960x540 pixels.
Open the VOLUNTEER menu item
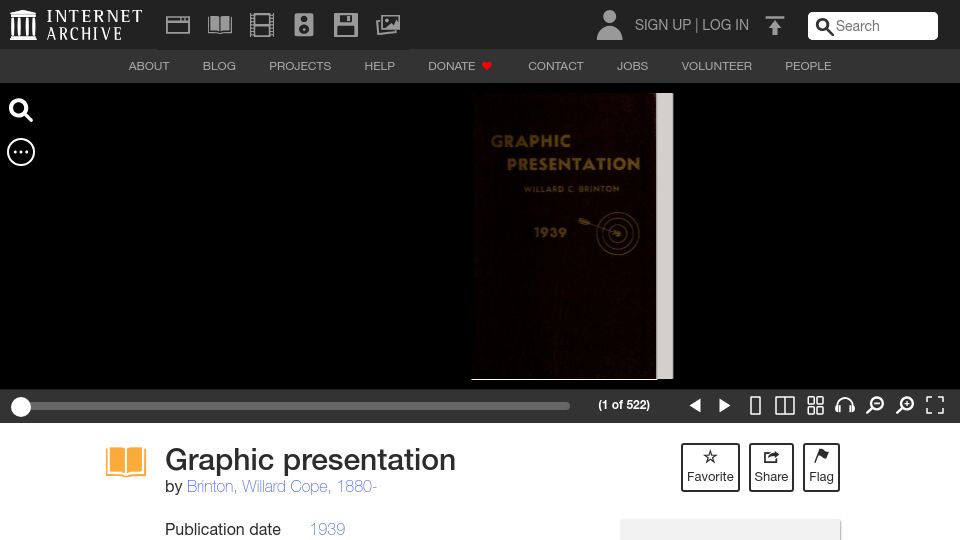(x=716, y=66)
